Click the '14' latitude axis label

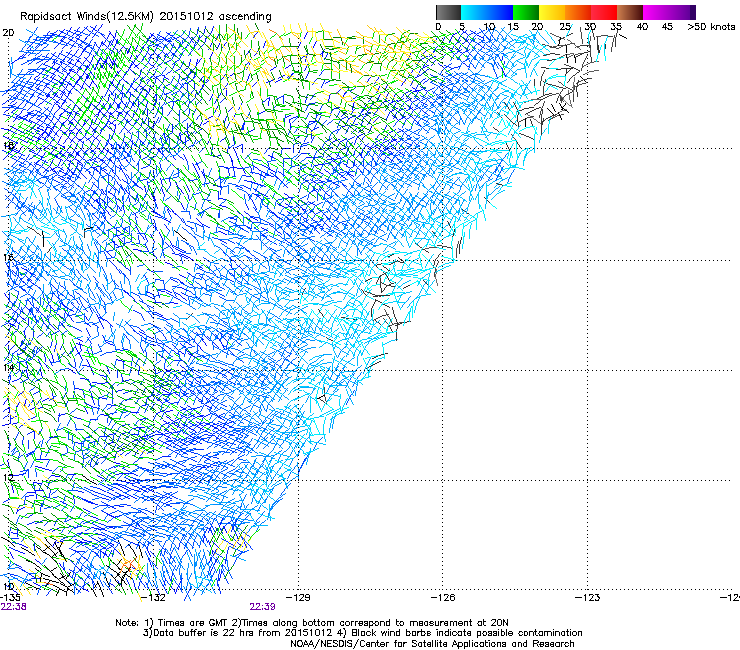point(8,367)
